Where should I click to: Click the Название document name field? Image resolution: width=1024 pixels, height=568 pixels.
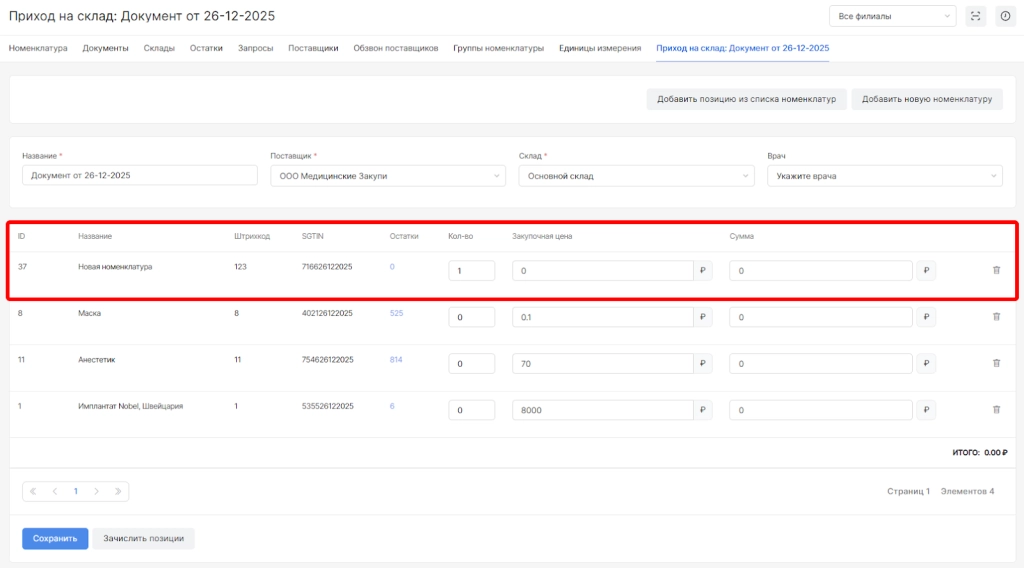click(x=139, y=176)
